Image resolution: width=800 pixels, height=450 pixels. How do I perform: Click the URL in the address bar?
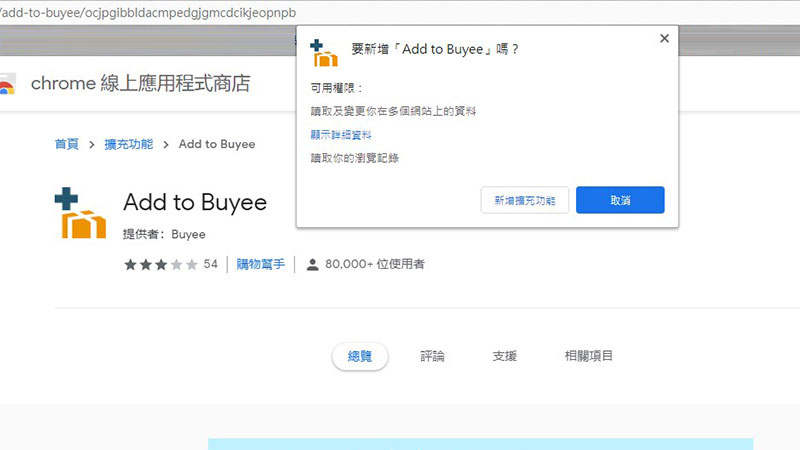pos(148,12)
